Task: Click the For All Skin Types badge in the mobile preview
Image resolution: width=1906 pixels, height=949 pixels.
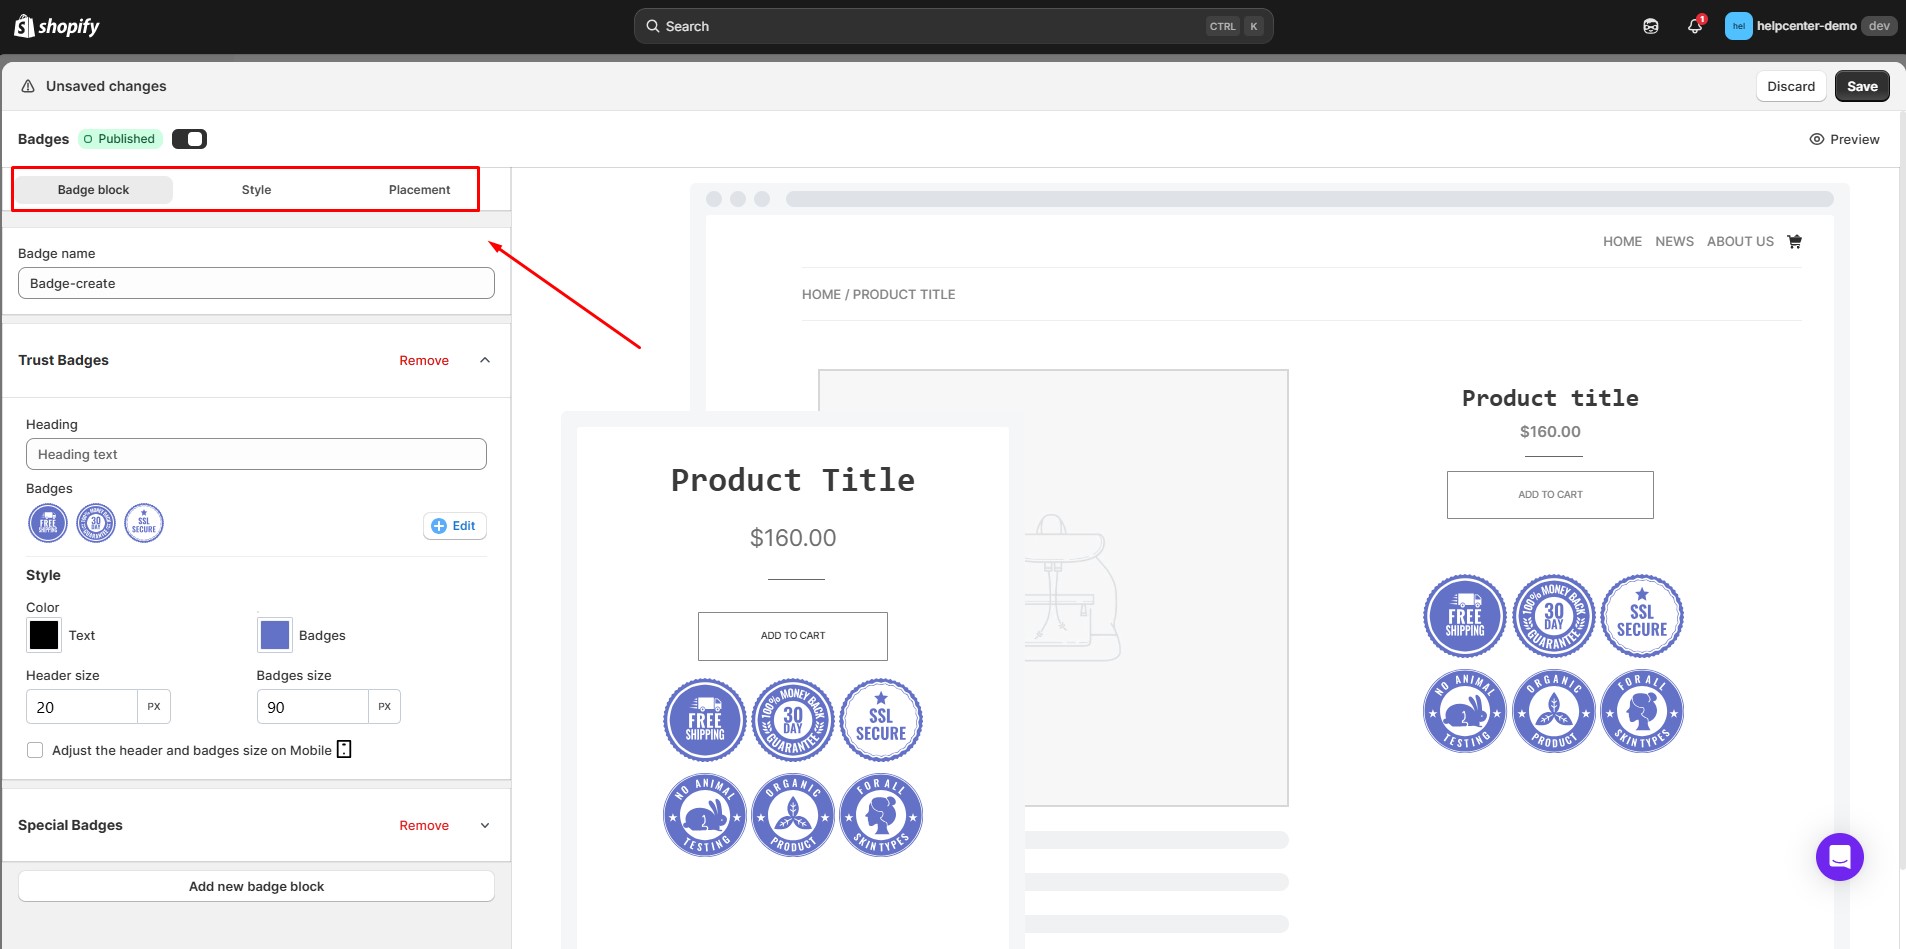Action: click(x=881, y=815)
